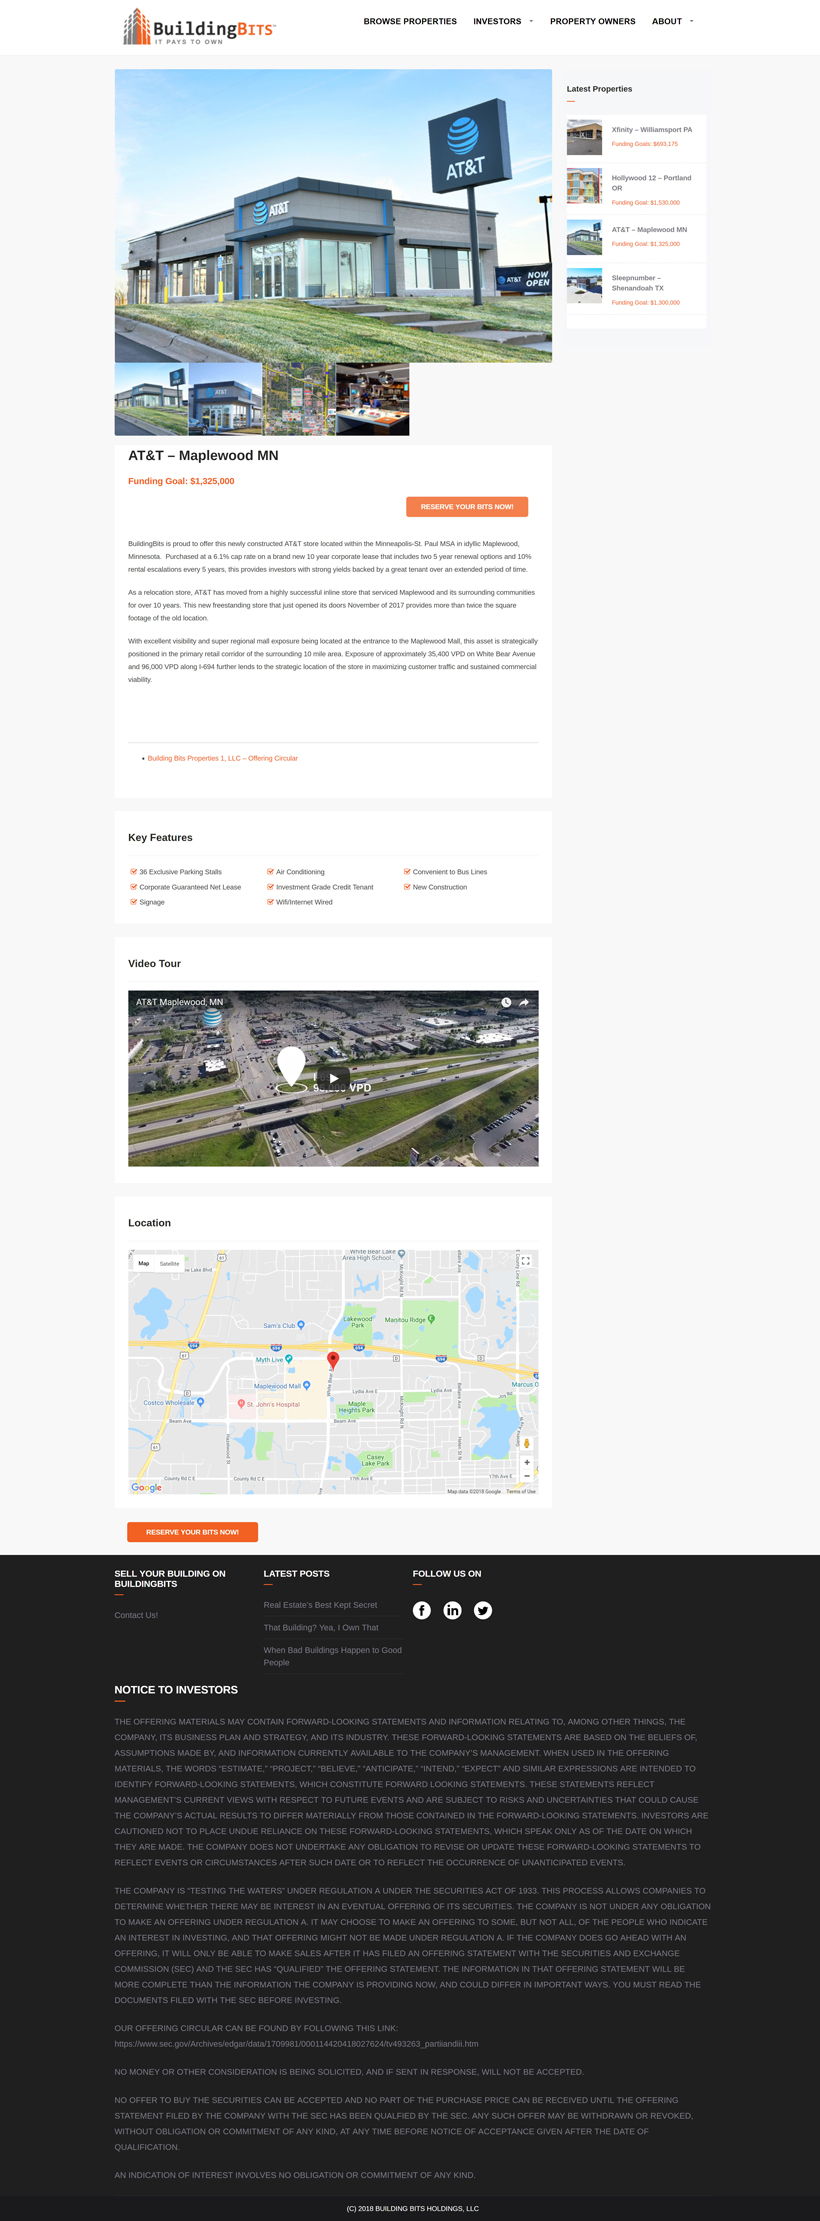This screenshot has width=820, height=2221.
Task: Click the share arrow icon on video
Action: coord(524,1002)
